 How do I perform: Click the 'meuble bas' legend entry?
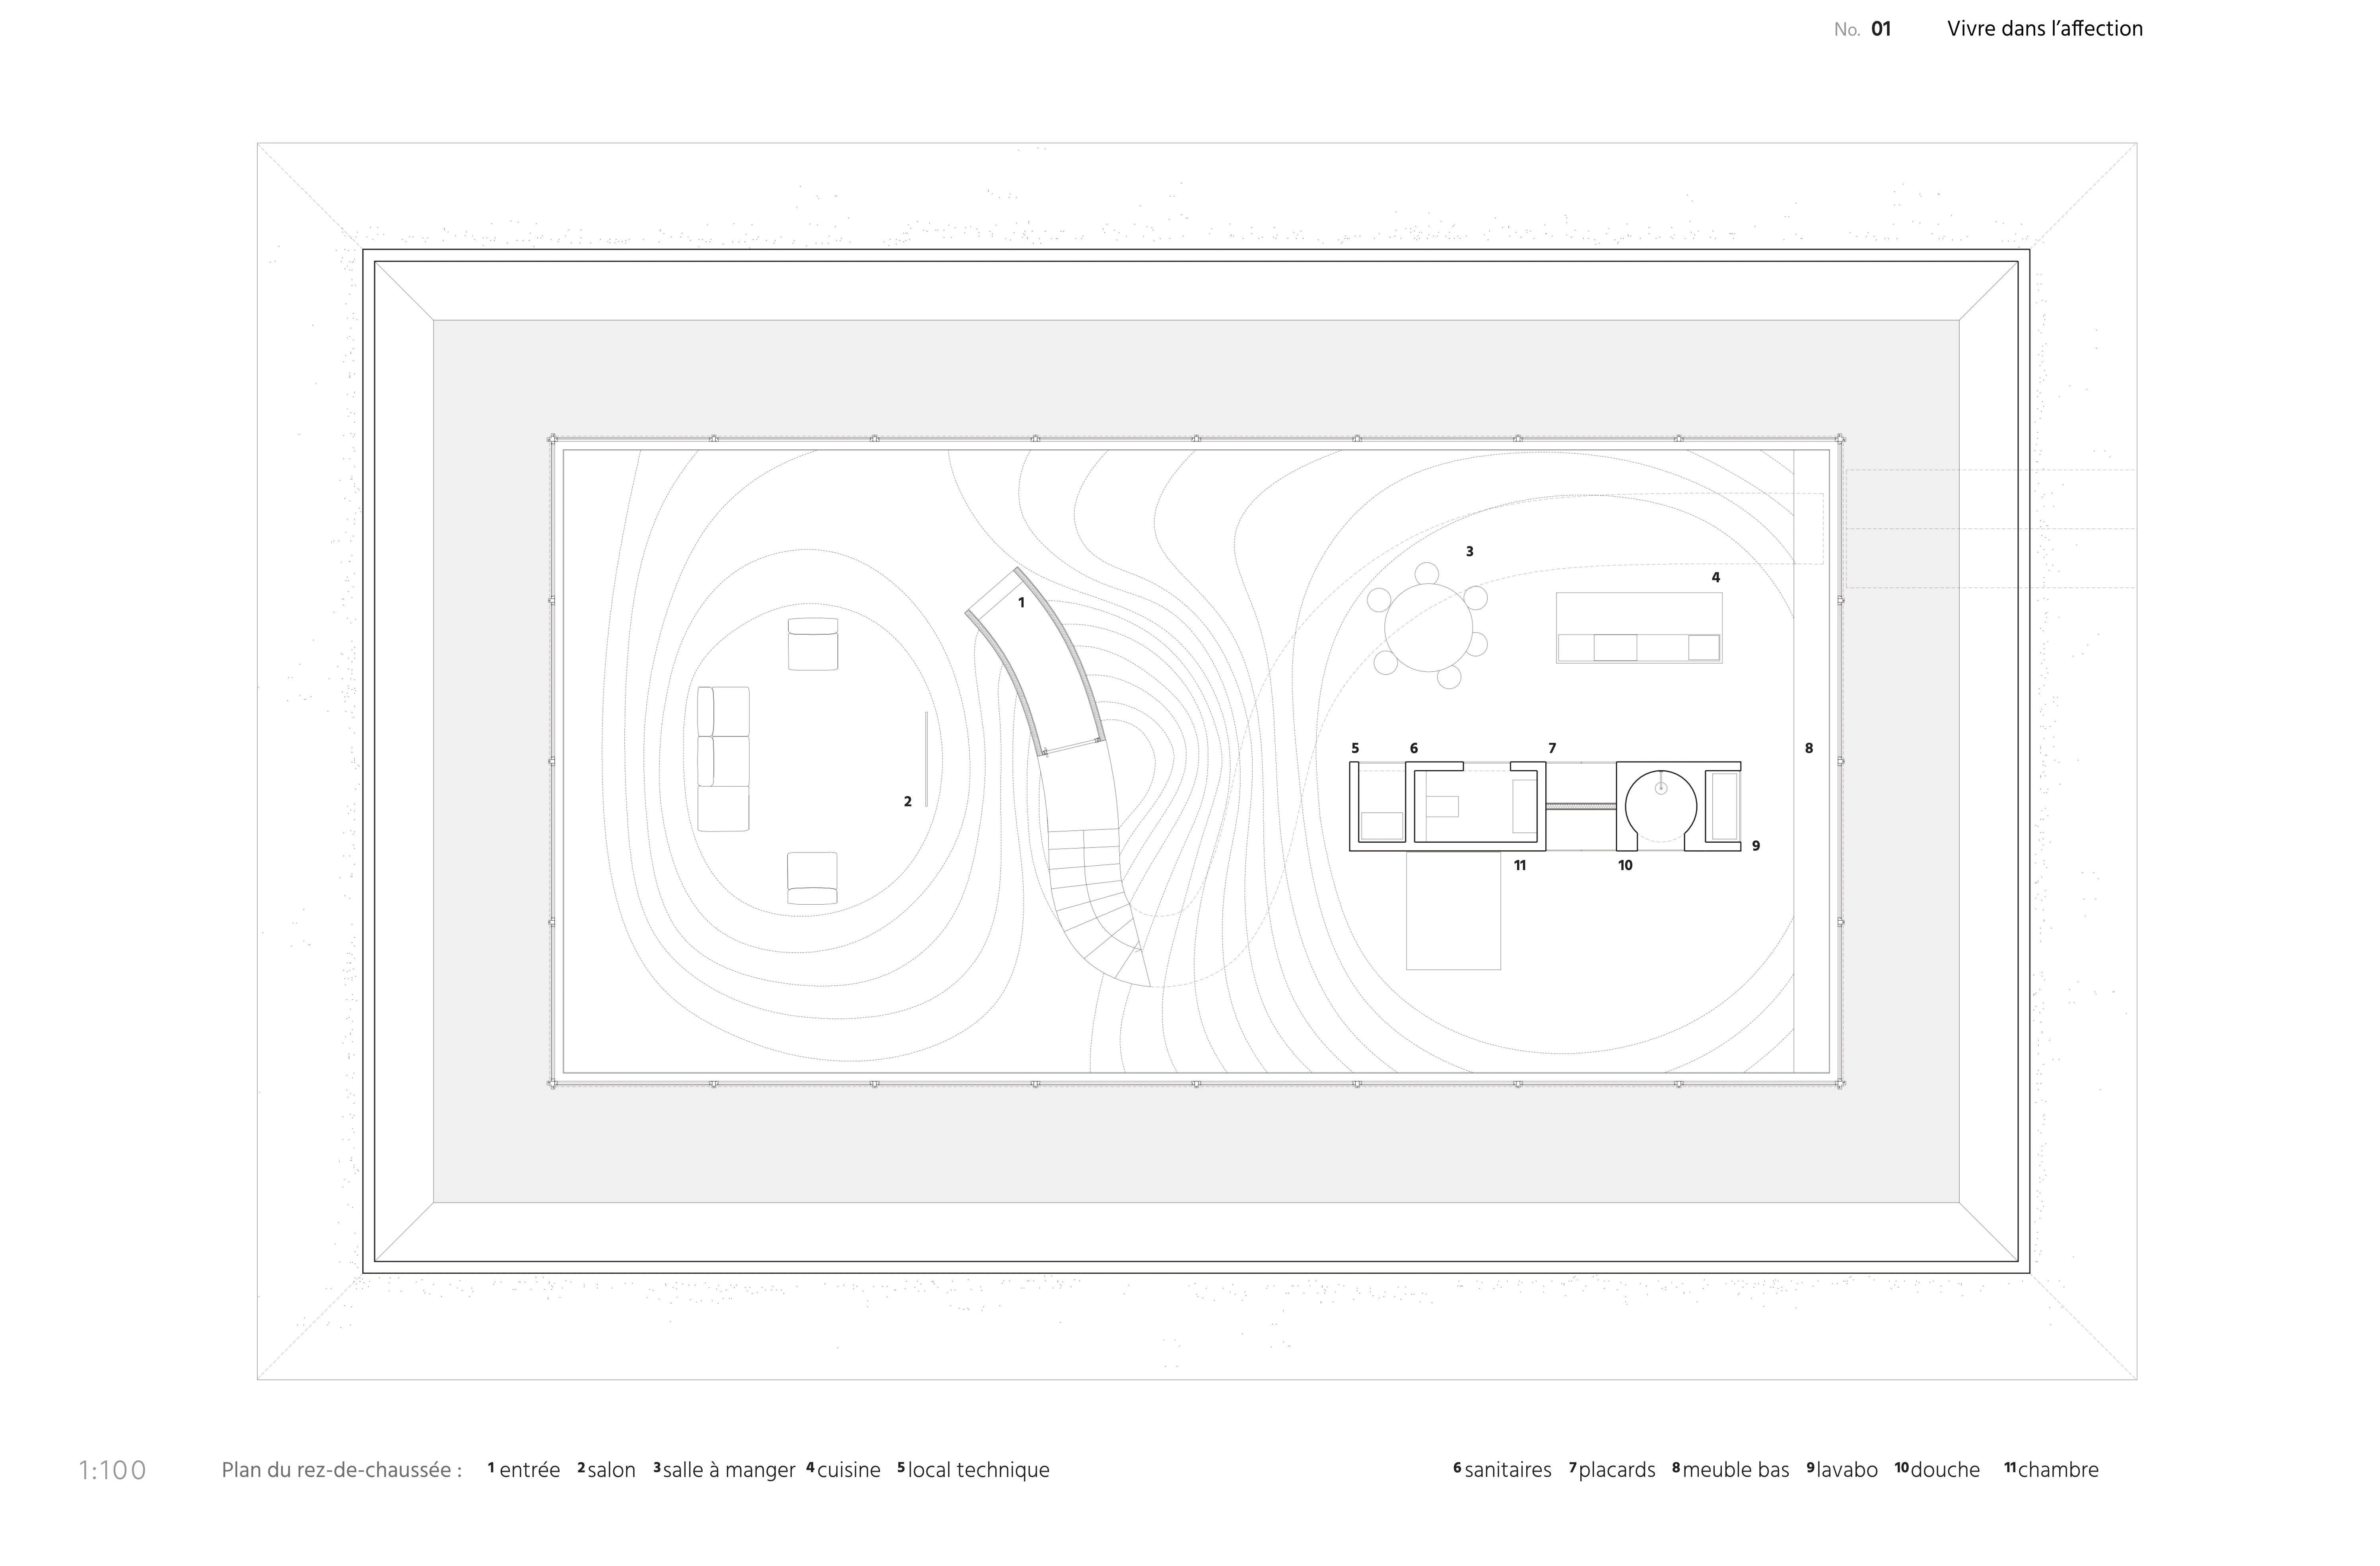coord(1735,1470)
